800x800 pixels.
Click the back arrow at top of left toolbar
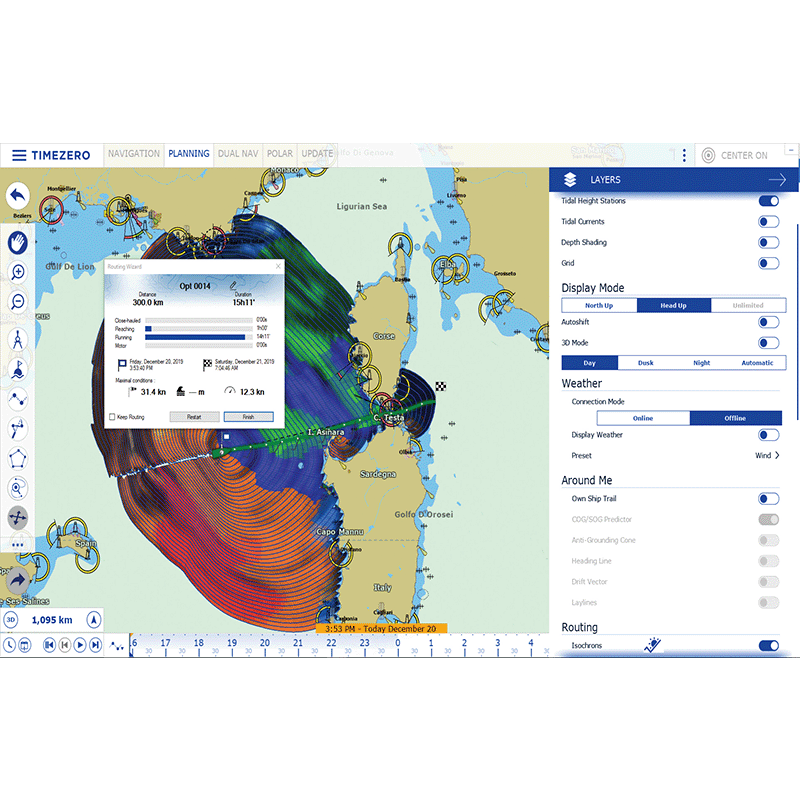16,196
